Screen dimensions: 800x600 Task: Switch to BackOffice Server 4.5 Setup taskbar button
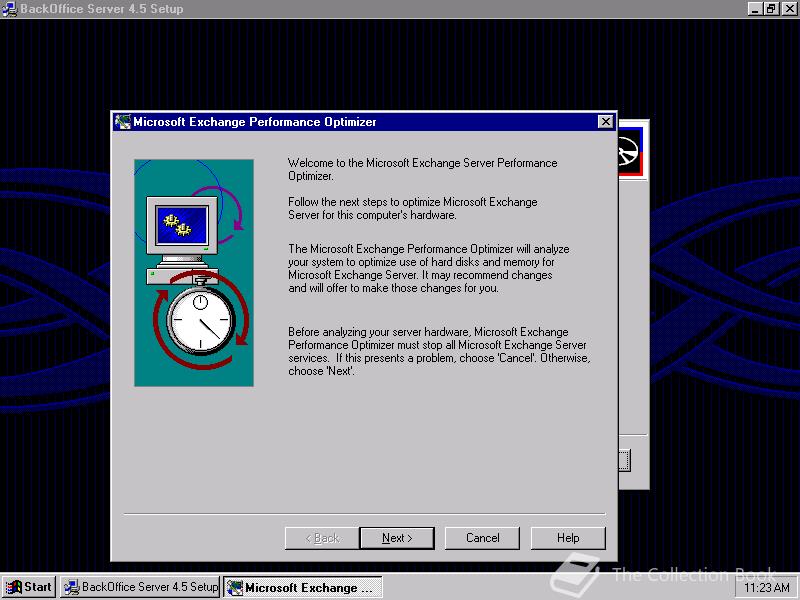point(140,587)
